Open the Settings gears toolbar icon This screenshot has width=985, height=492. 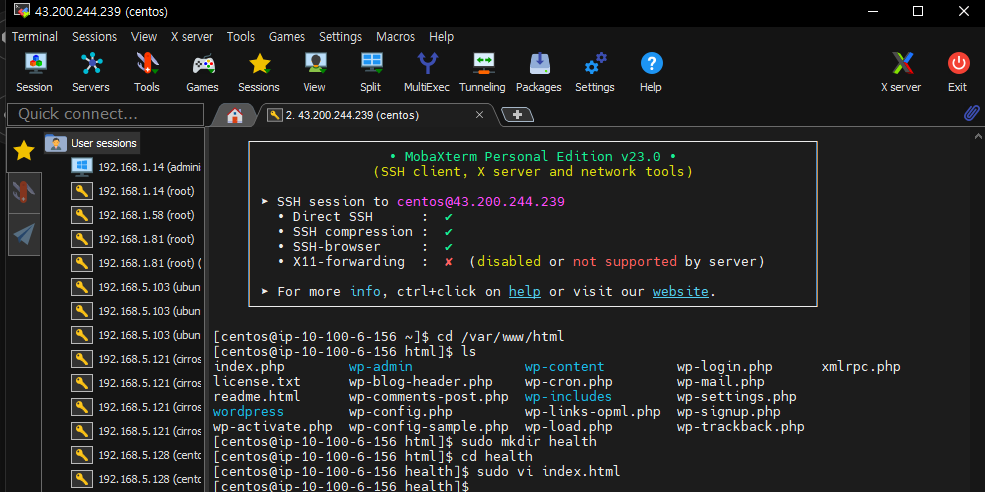coord(595,72)
